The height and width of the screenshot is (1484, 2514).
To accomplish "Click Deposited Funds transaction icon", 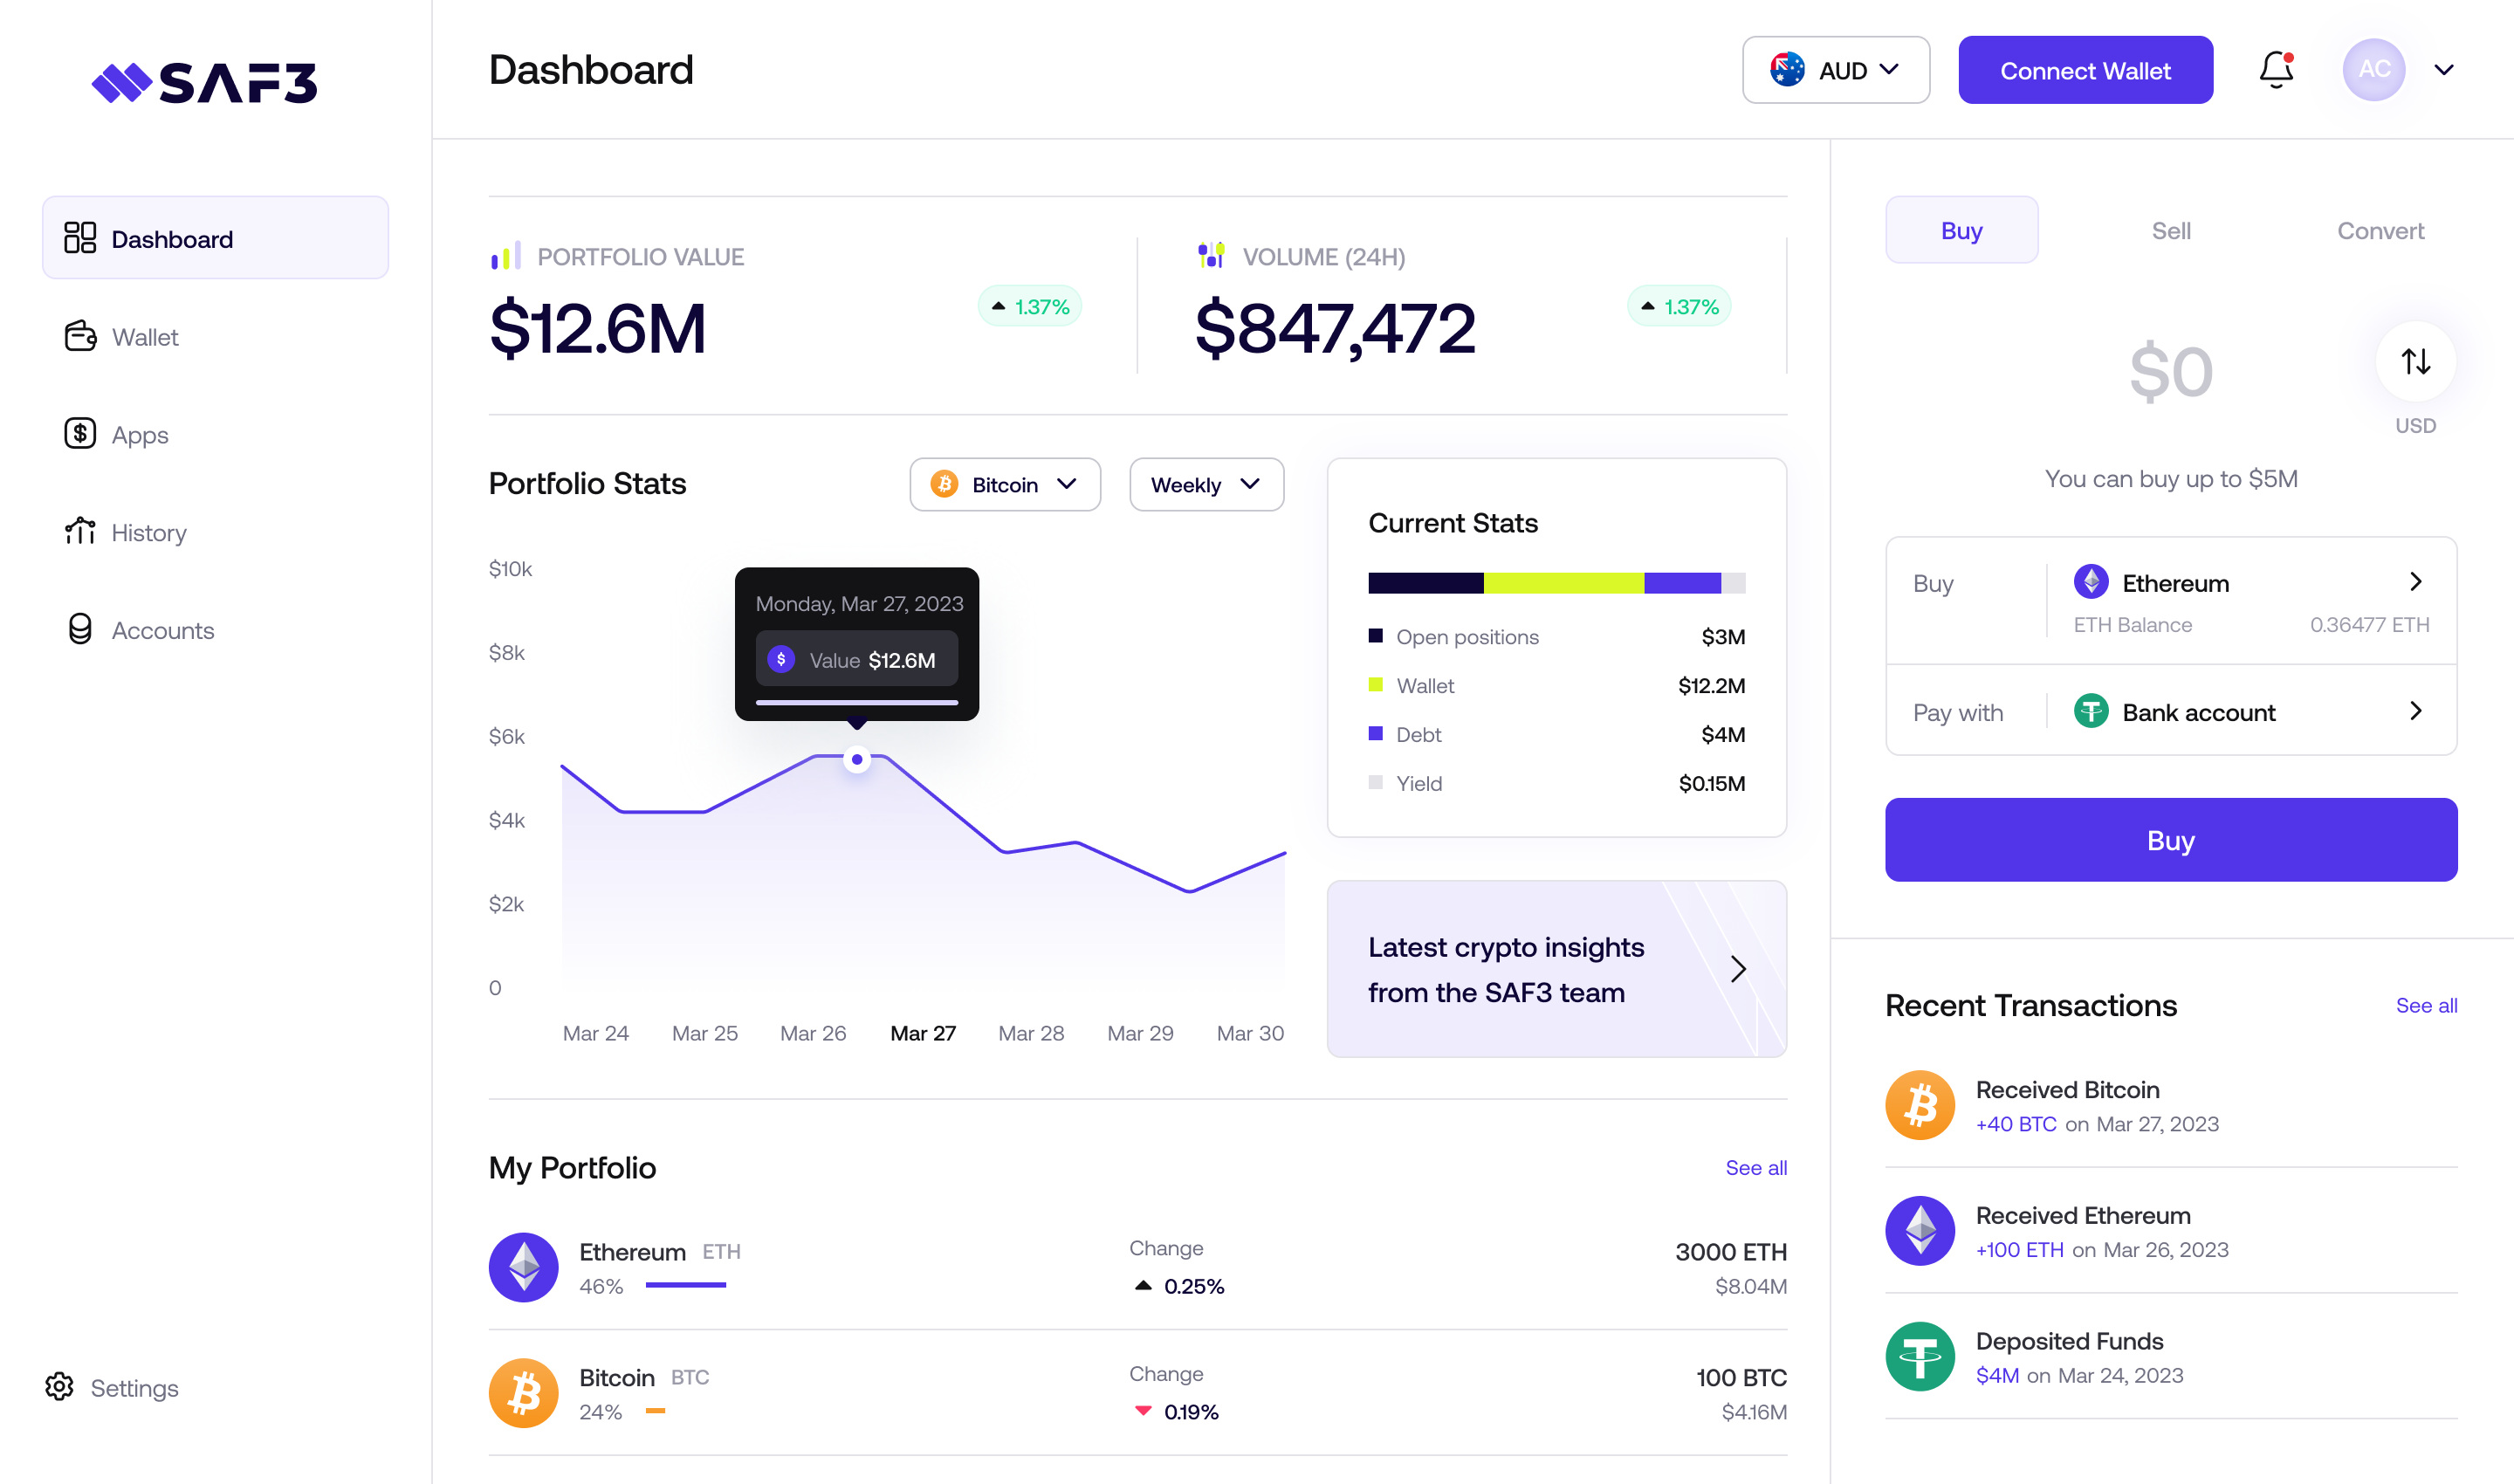I will [x=1920, y=1357].
